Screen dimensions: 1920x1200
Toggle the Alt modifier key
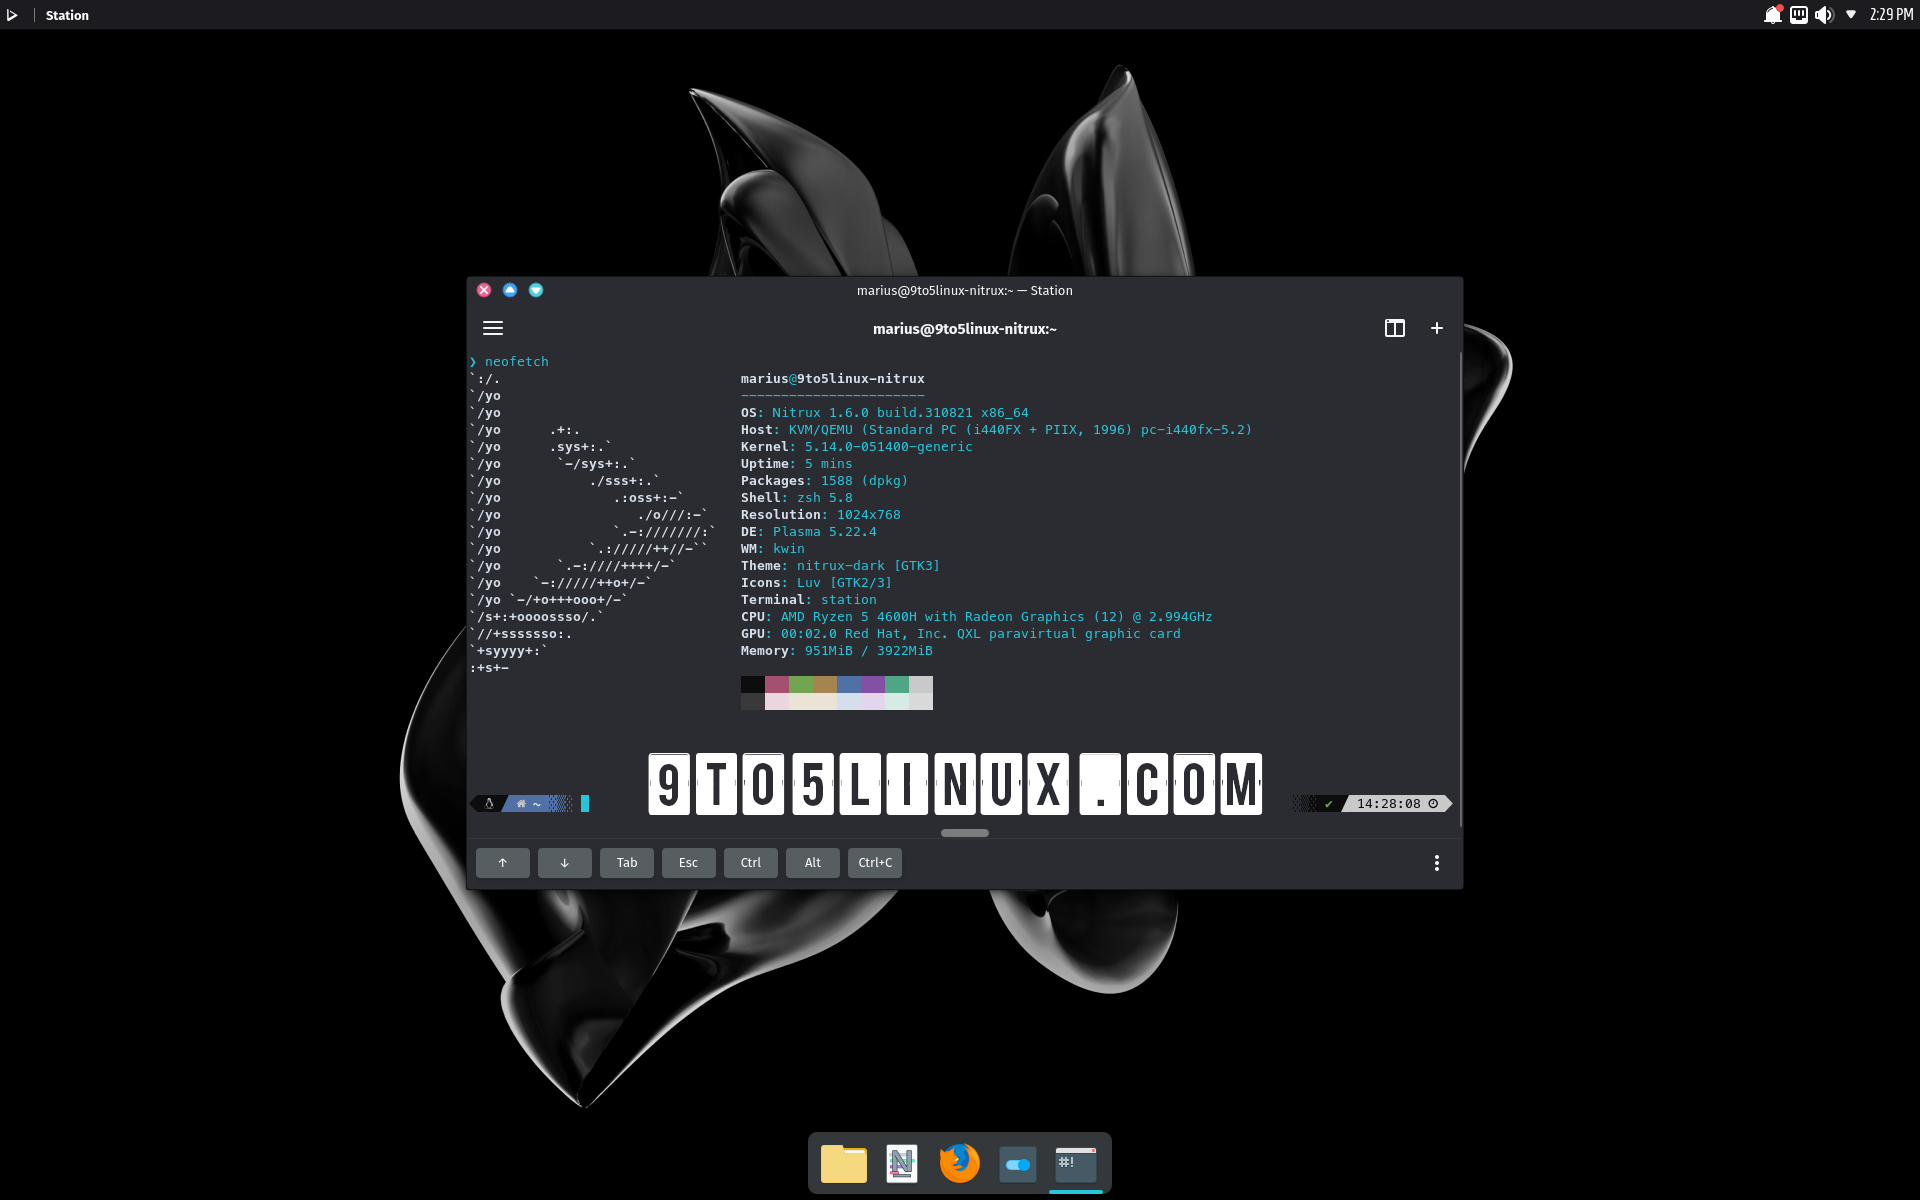coord(812,863)
